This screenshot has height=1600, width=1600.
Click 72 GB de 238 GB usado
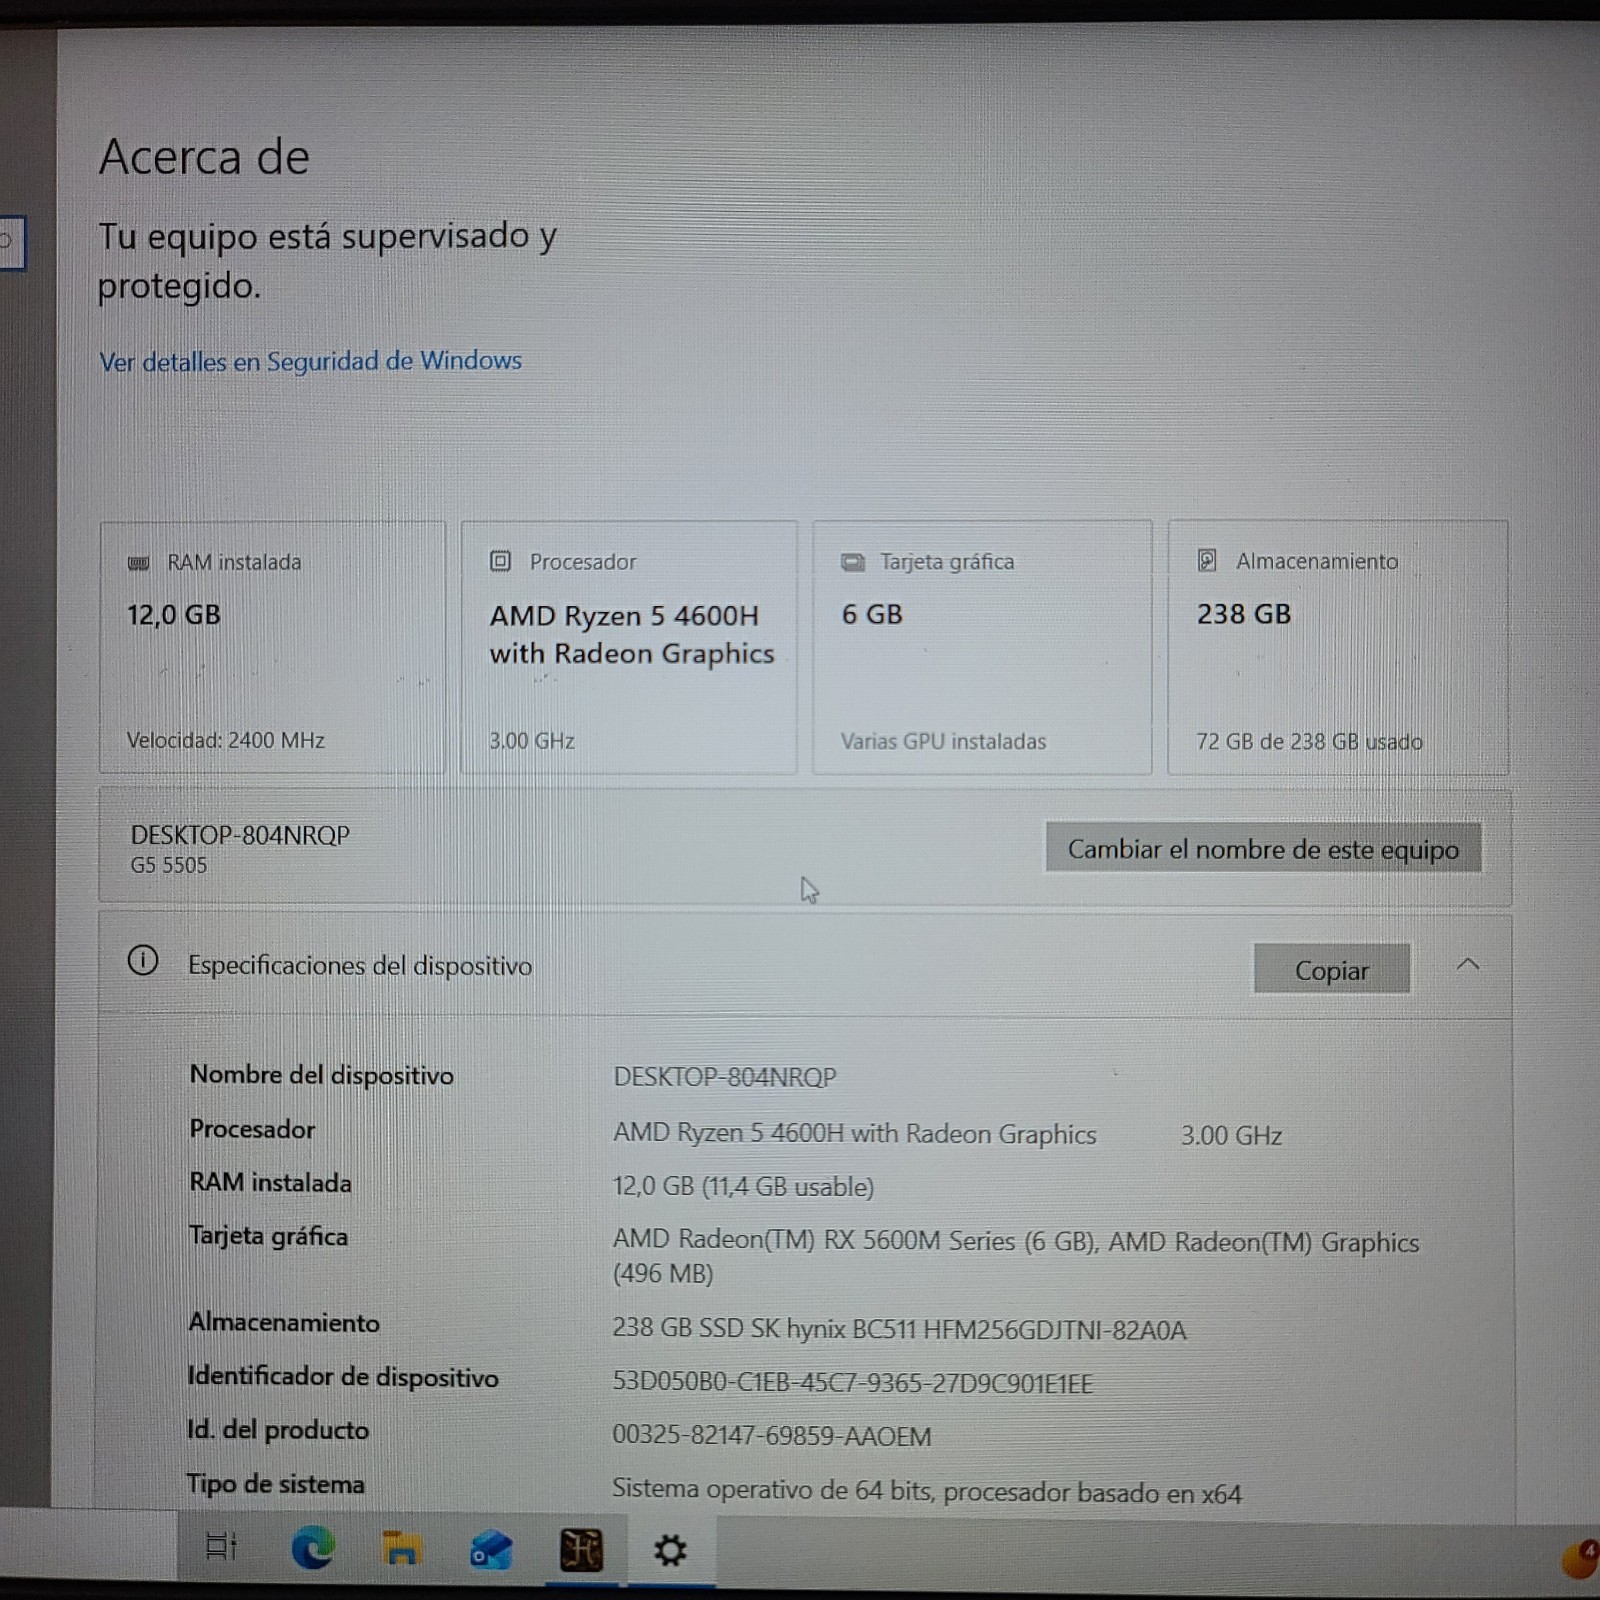pos(1309,741)
